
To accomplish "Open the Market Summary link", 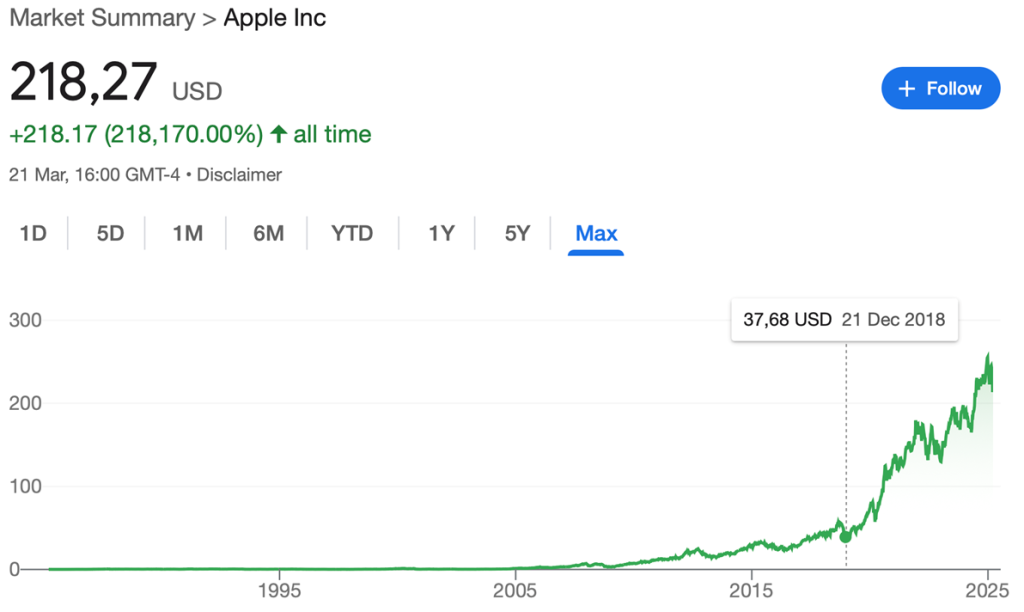I will click(x=101, y=18).
